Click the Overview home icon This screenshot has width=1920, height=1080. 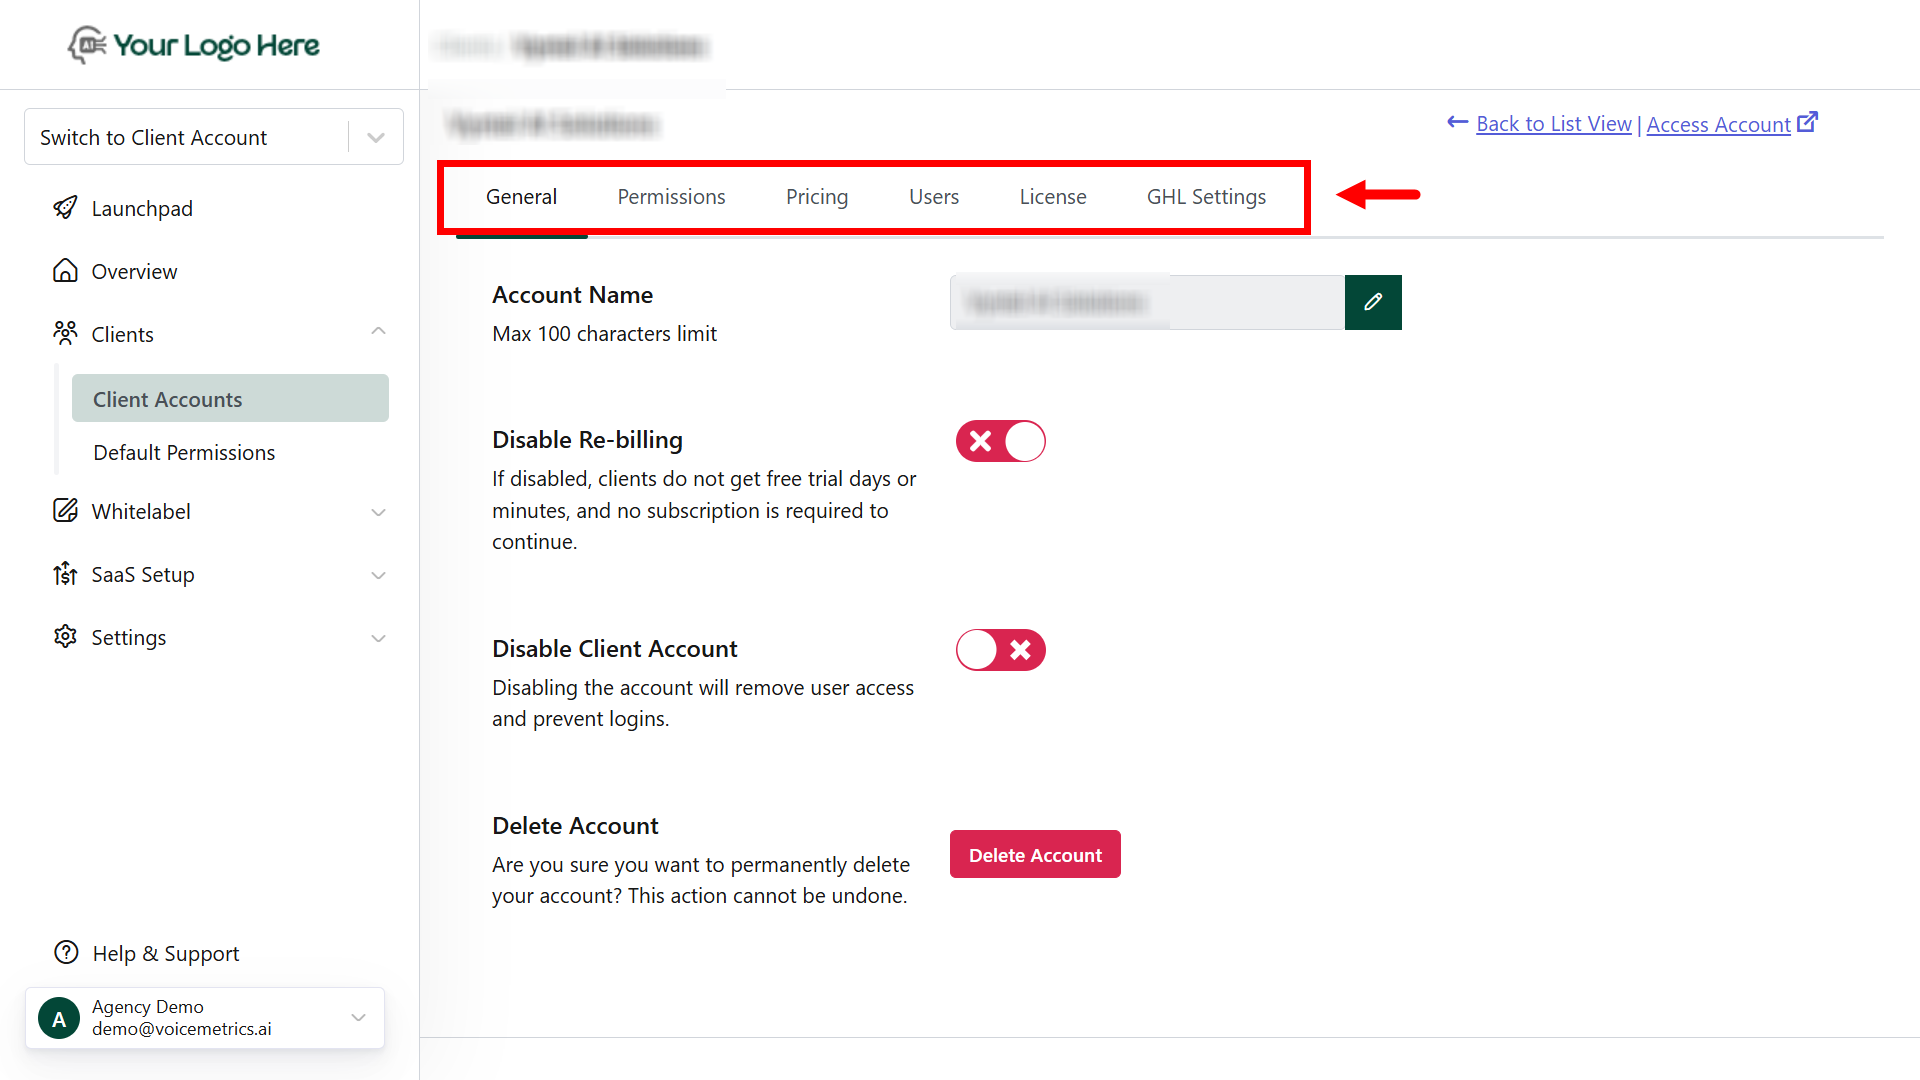point(65,271)
